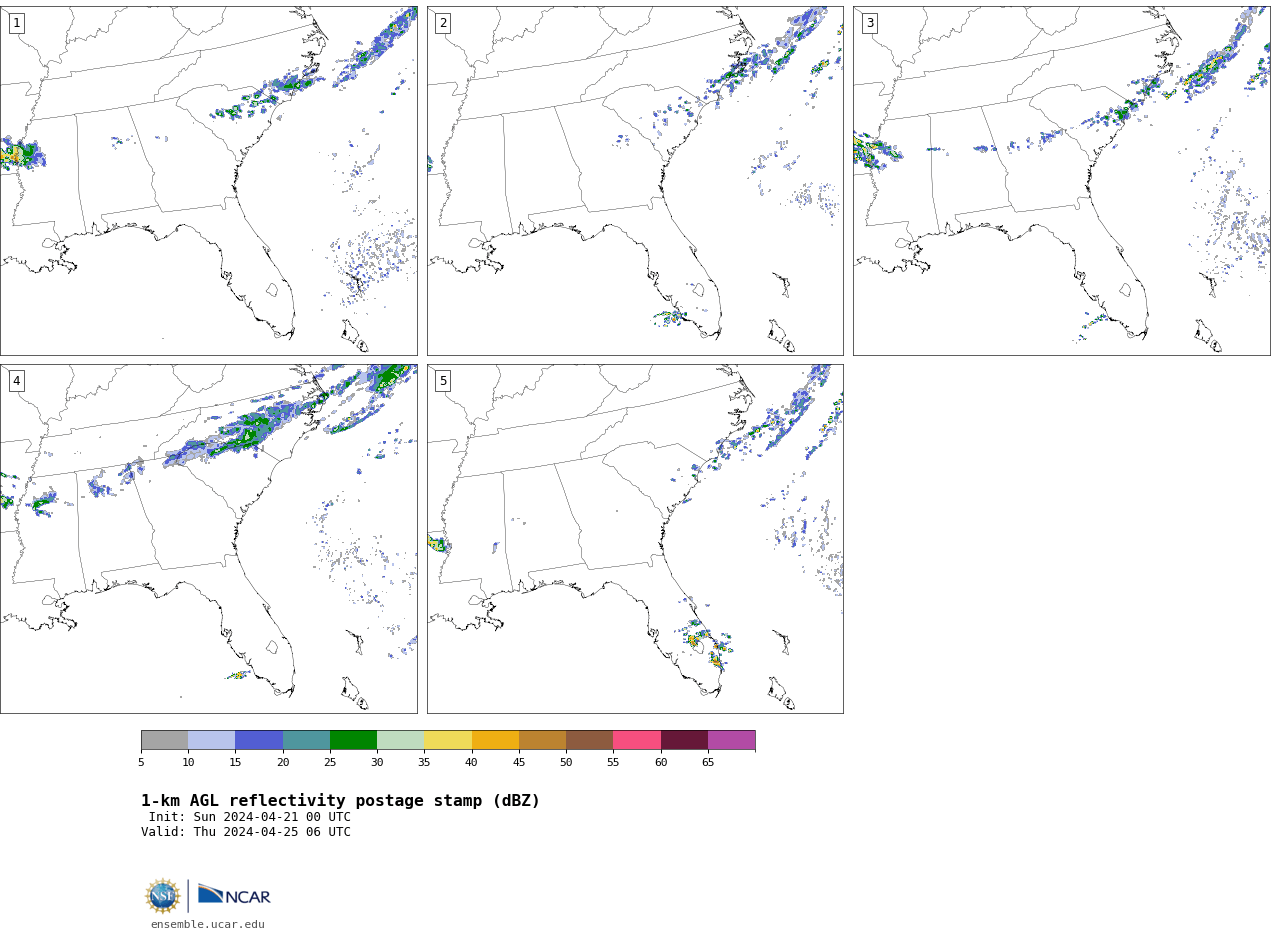Open ensemble member 2 reflectivity map
Image resolution: width=1280 pixels, height=936 pixels.
click(x=635, y=181)
